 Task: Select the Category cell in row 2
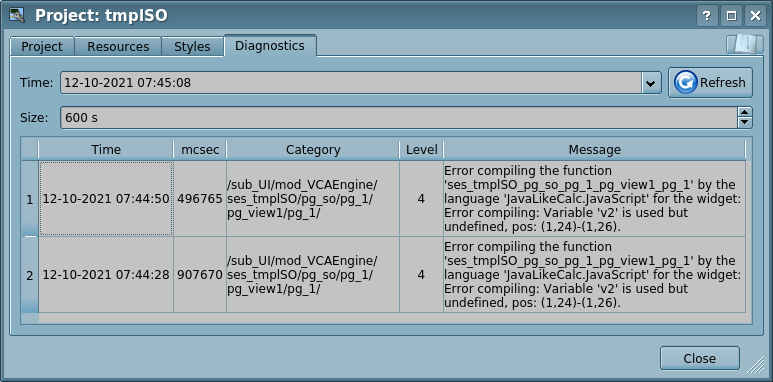(x=313, y=275)
